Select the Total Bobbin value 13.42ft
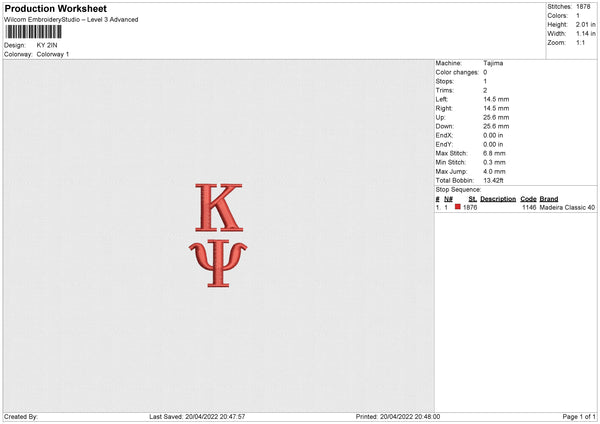600x424 pixels. [493, 181]
